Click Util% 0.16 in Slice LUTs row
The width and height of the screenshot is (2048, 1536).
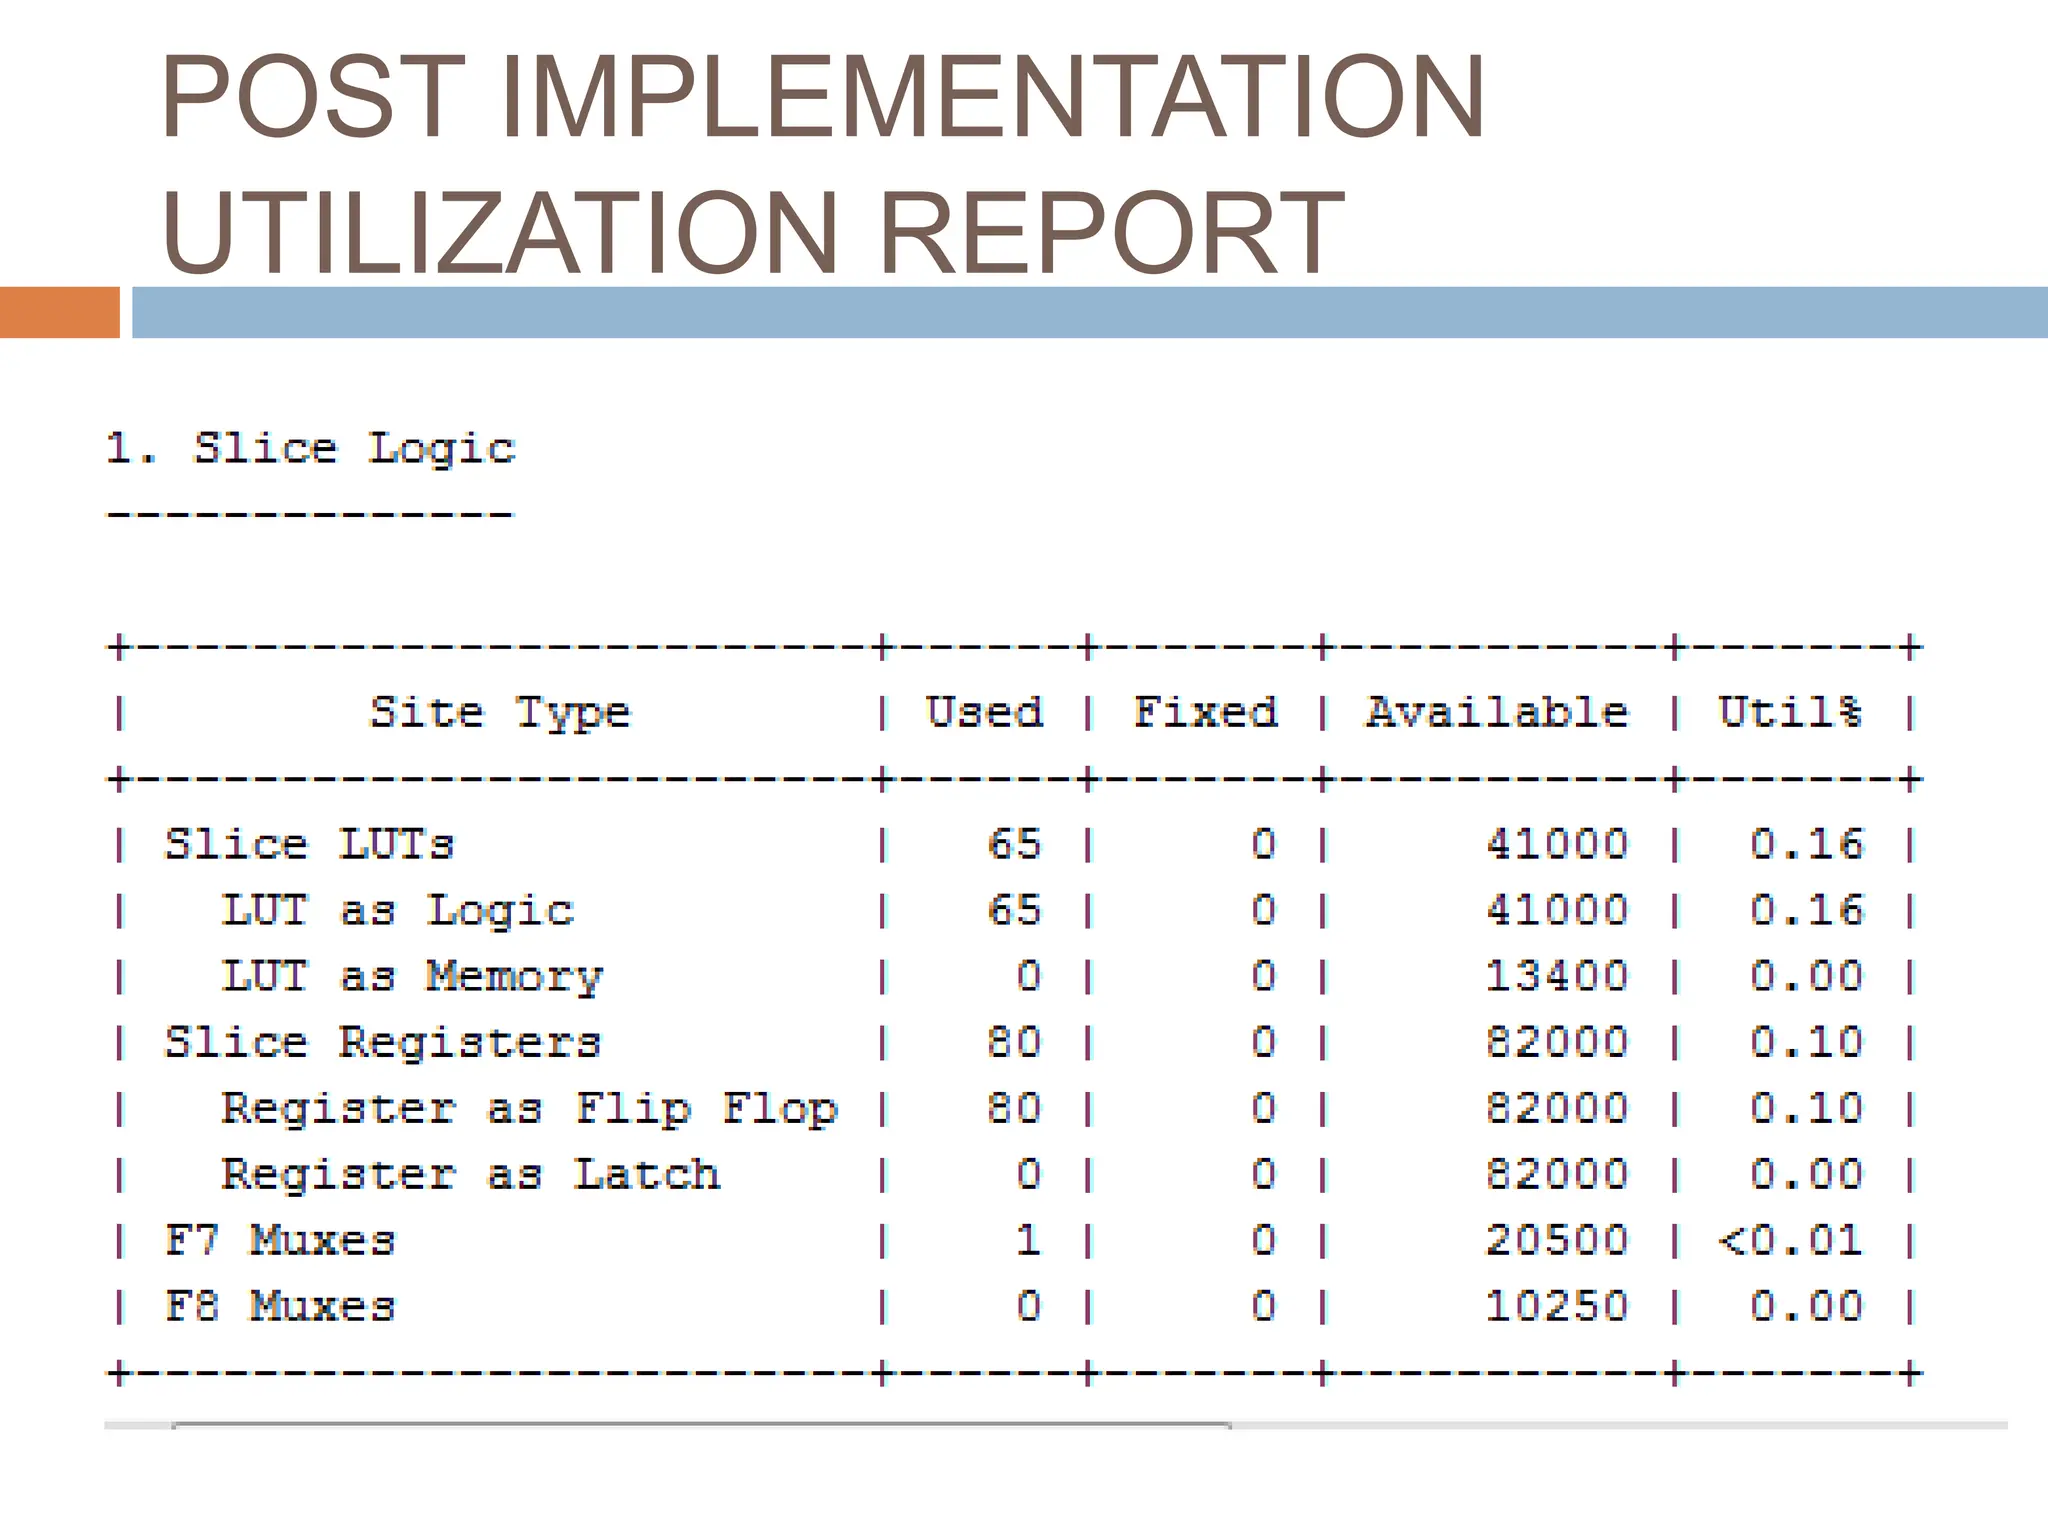(1807, 845)
